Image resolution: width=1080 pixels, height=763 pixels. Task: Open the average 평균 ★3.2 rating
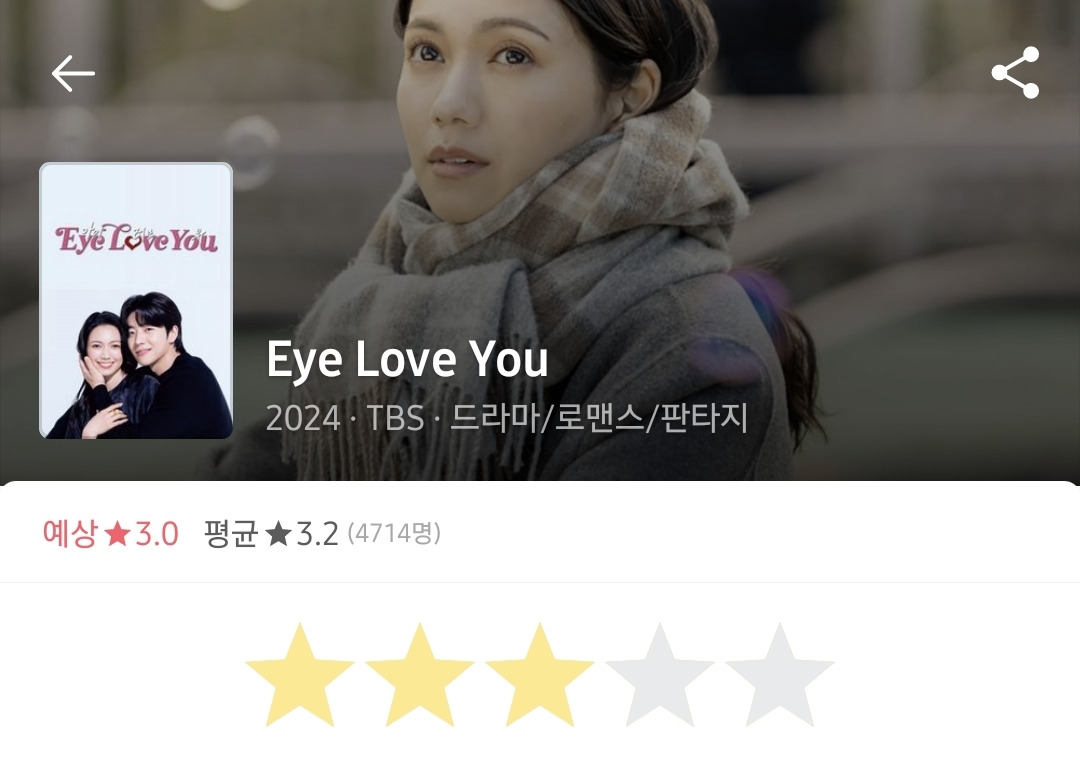click(x=271, y=534)
